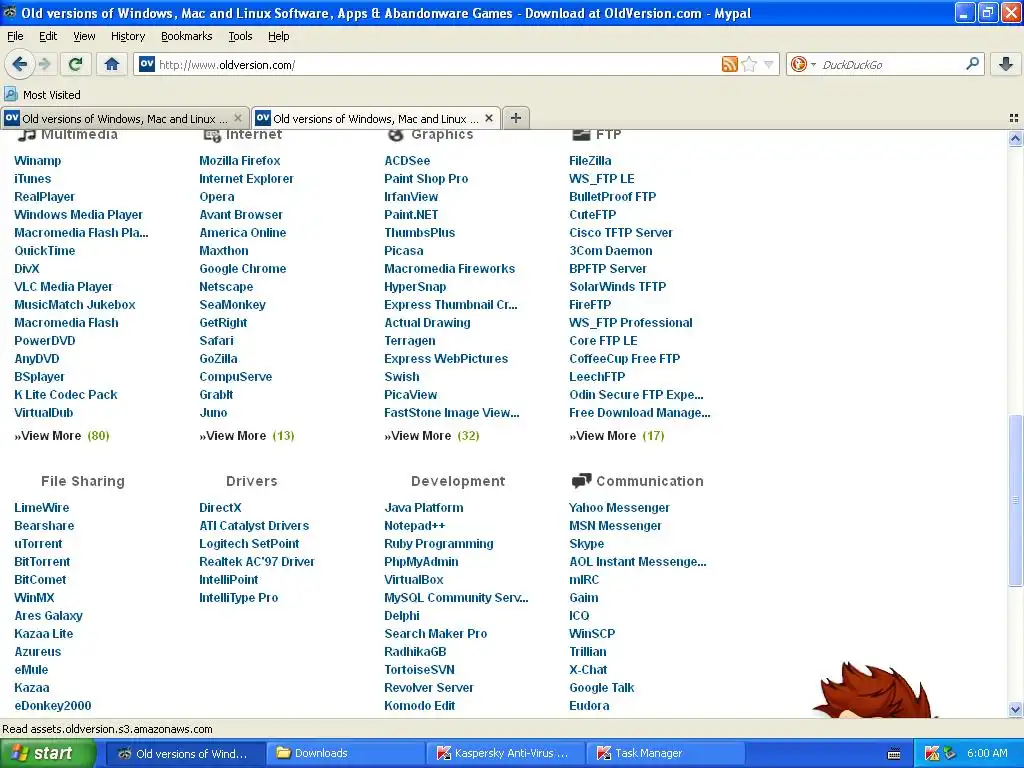Click the DuckDuckGo search field
Viewport: 1024px width, 768px height.
[x=891, y=65]
